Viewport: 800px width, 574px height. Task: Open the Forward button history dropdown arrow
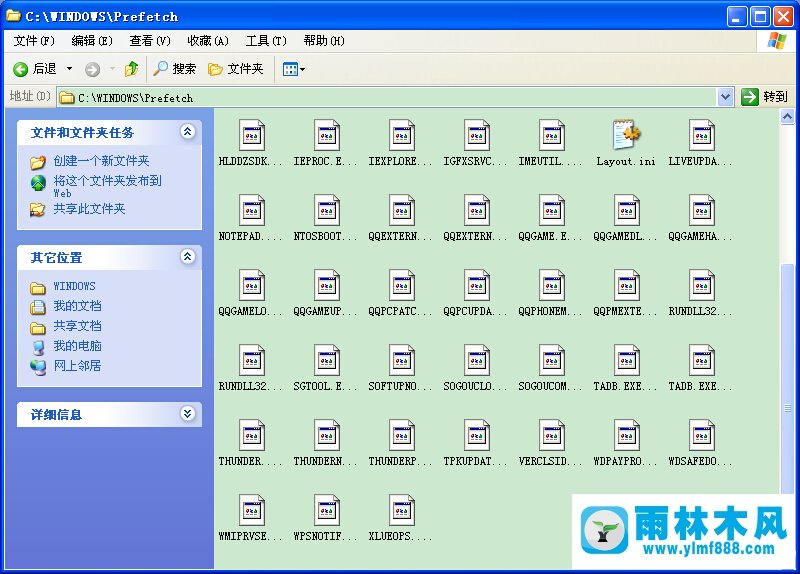click(x=112, y=69)
